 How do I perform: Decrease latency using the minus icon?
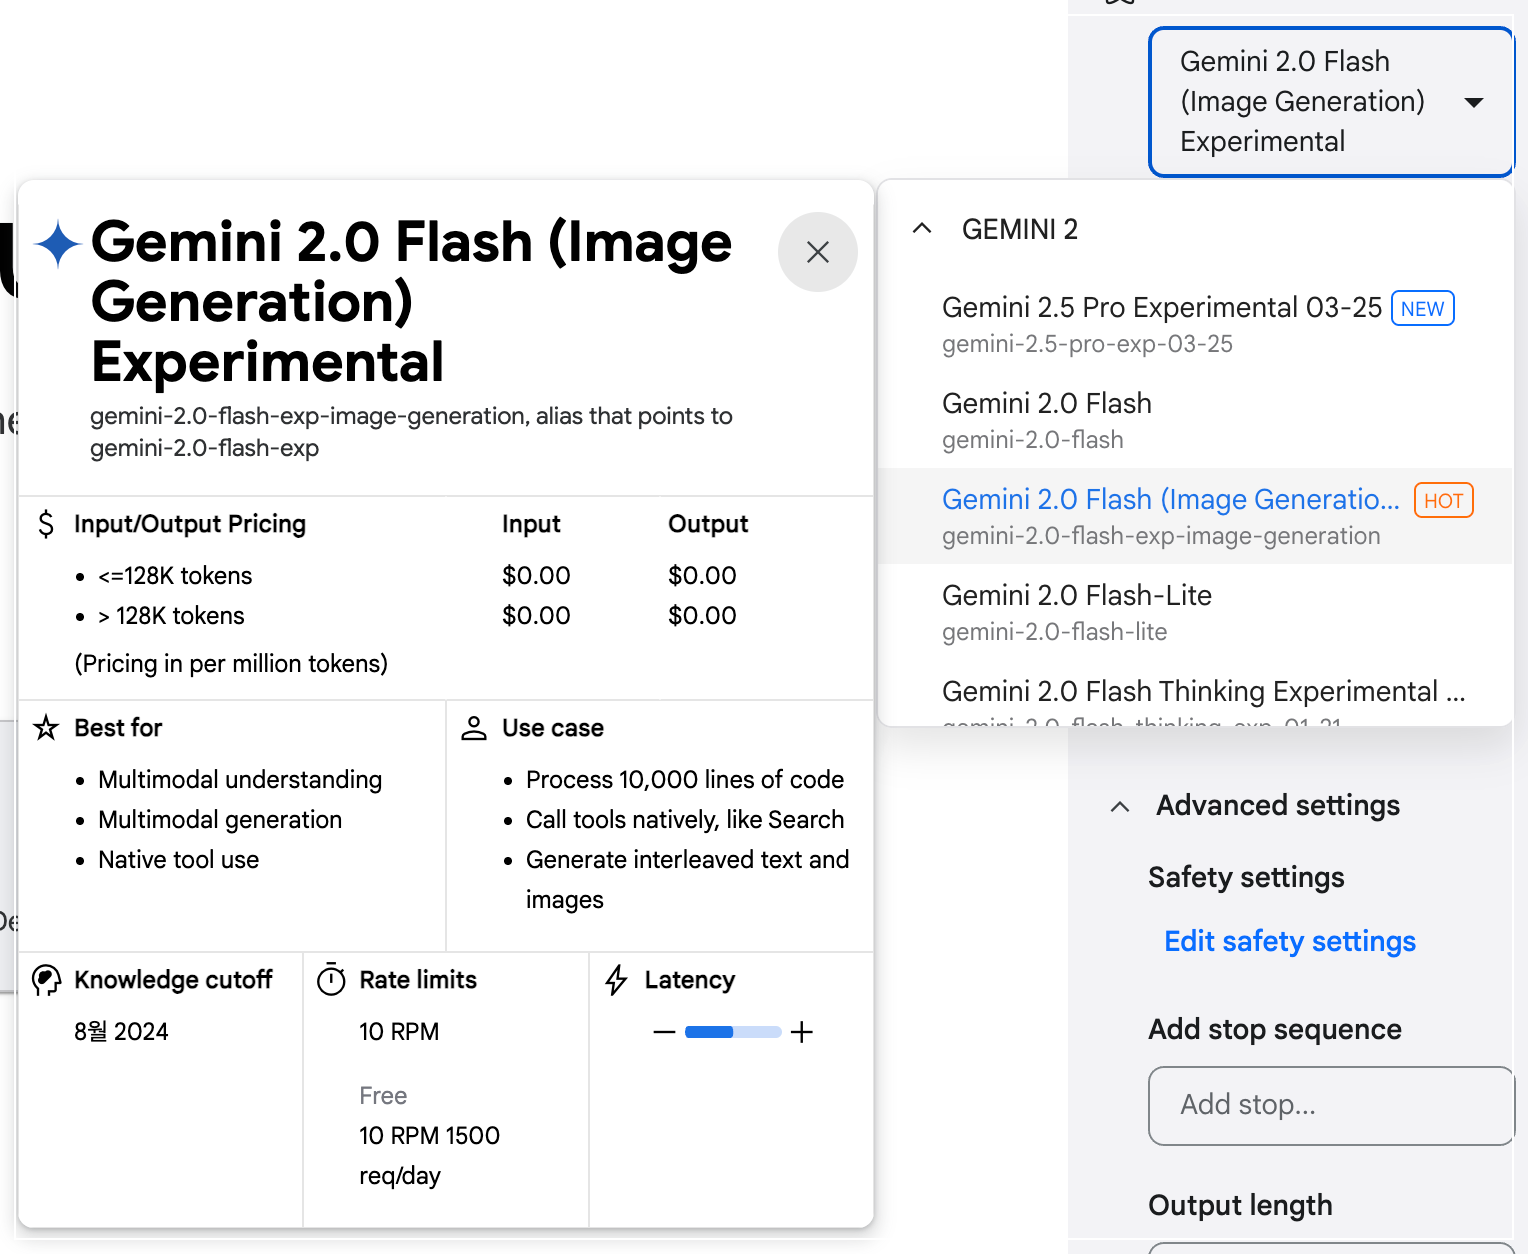tap(663, 1031)
